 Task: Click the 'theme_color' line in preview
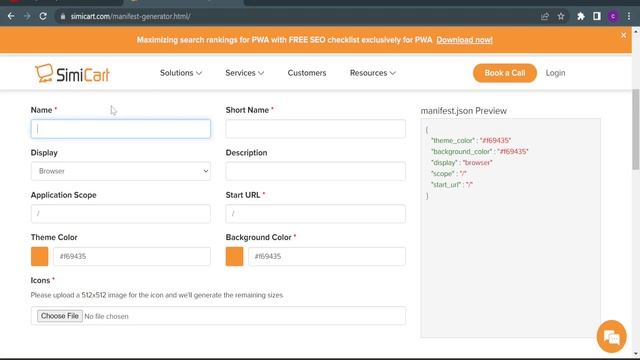471,140
